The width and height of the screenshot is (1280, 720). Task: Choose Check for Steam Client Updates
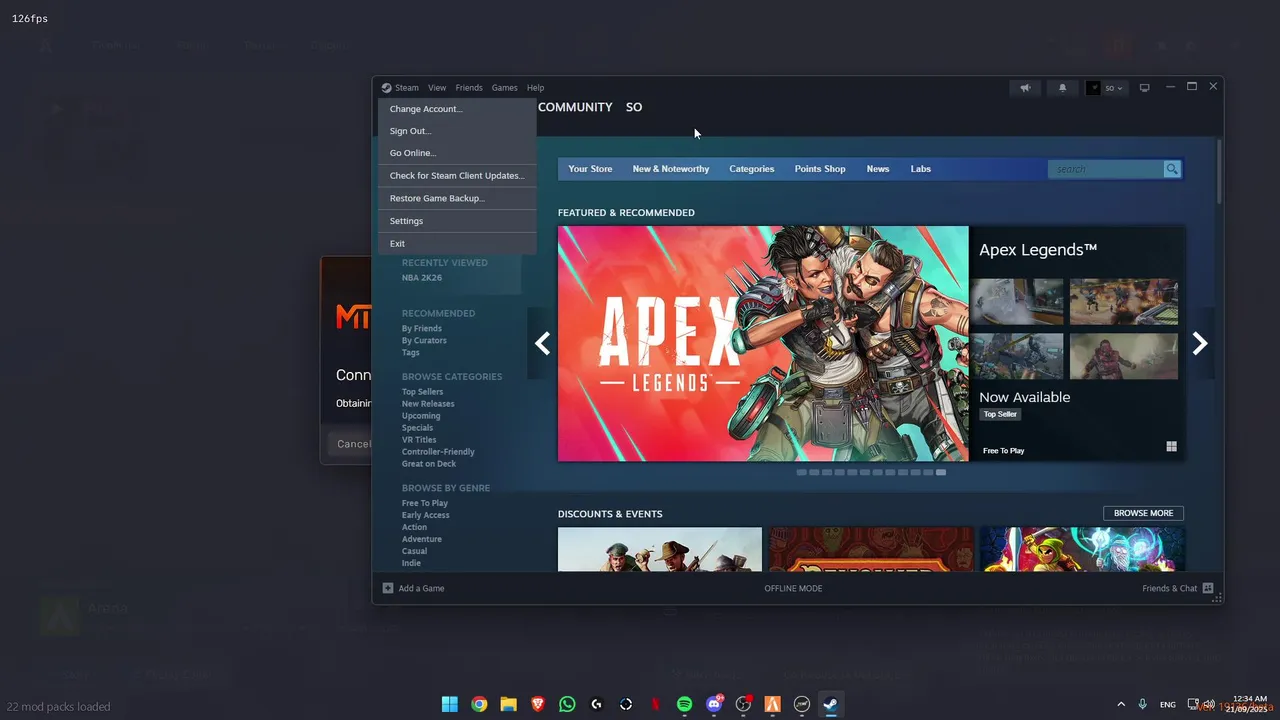457,176
